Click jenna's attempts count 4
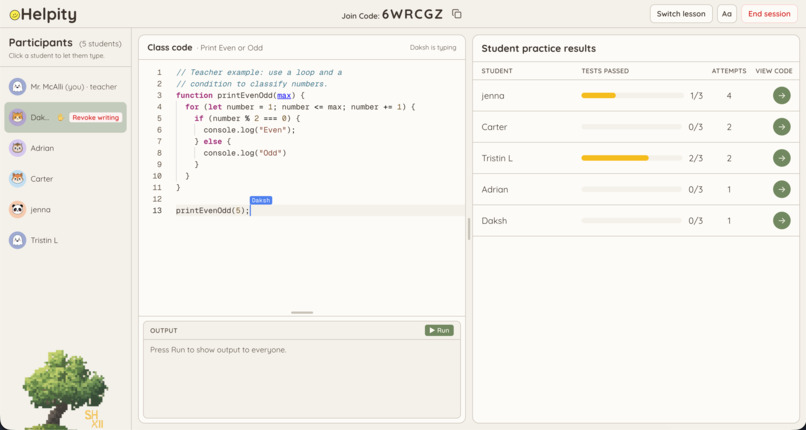806x430 pixels. (729, 96)
